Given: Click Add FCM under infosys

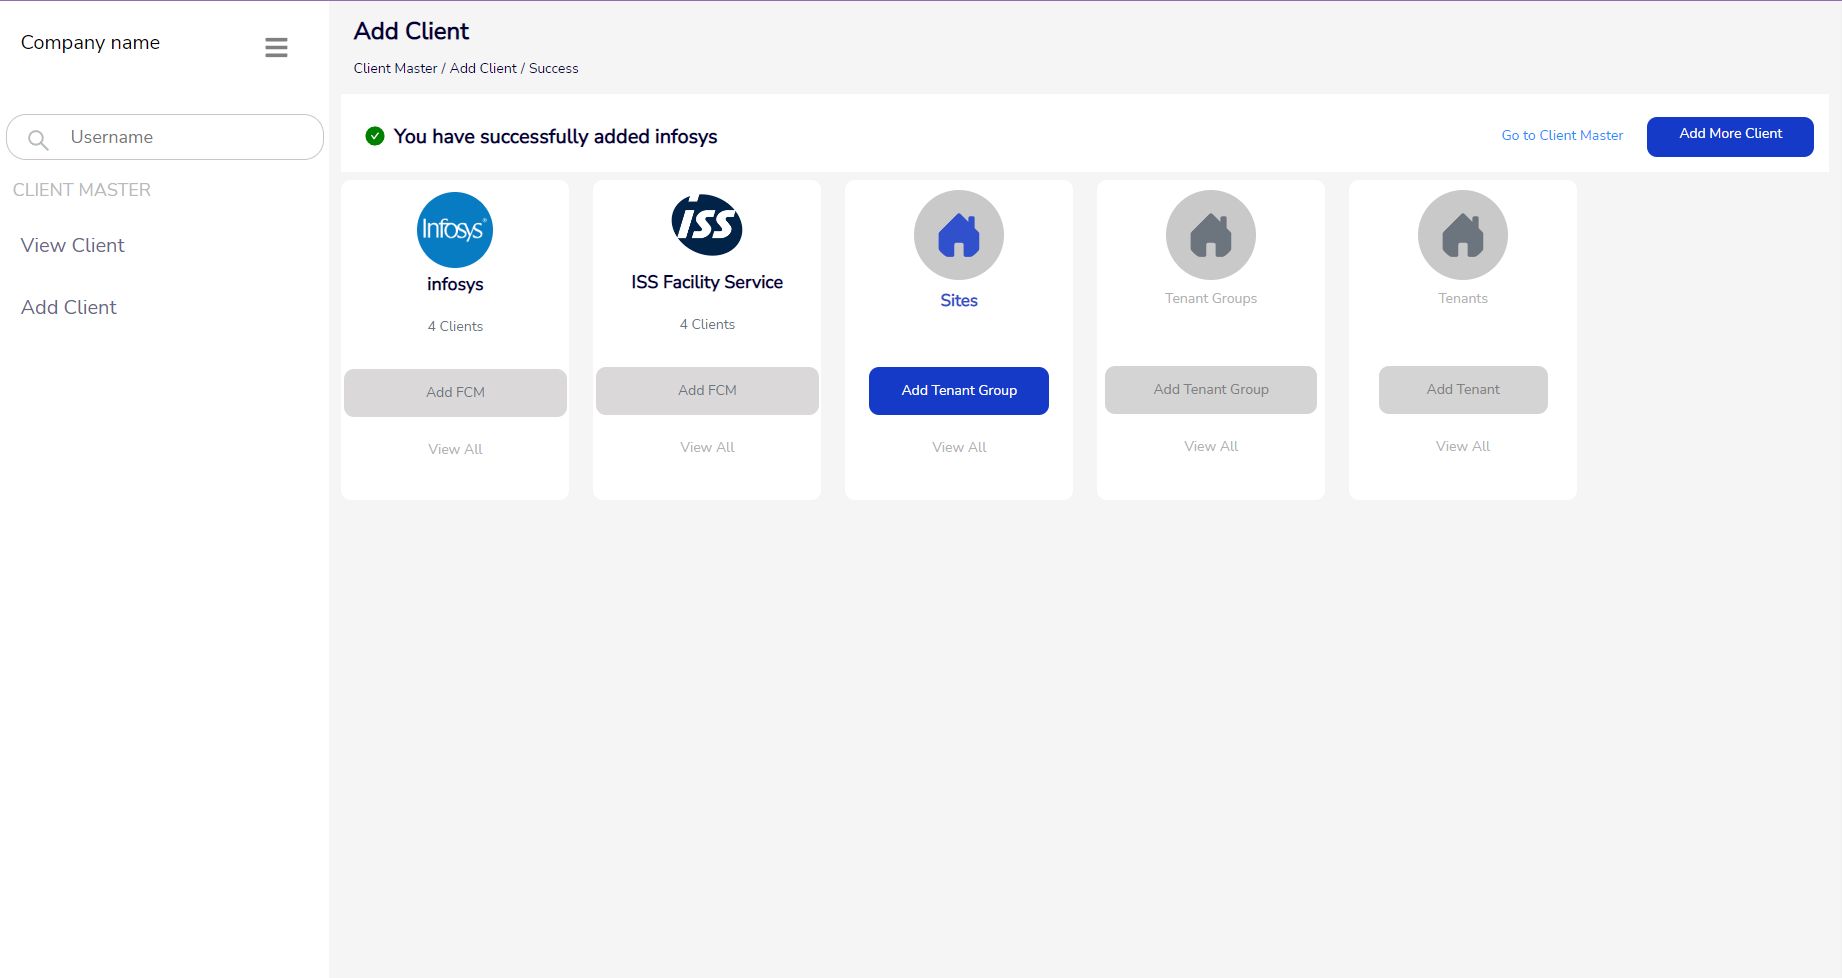Looking at the screenshot, I should (x=455, y=392).
